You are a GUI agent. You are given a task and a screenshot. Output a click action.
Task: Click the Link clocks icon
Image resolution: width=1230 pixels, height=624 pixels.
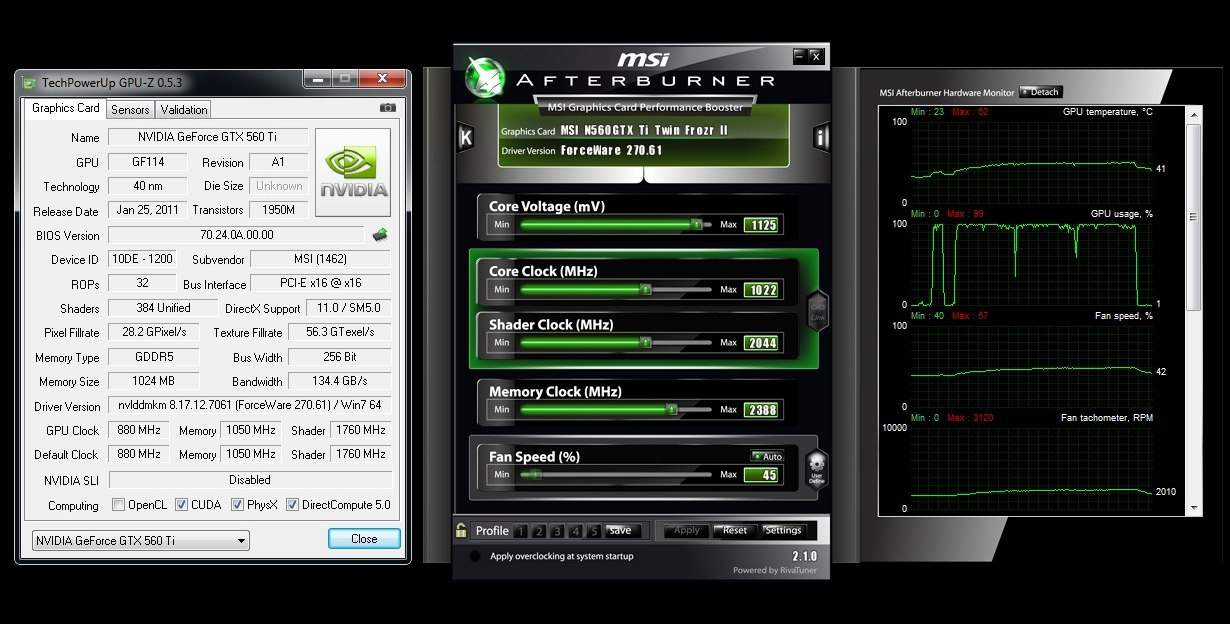point(817,309)
